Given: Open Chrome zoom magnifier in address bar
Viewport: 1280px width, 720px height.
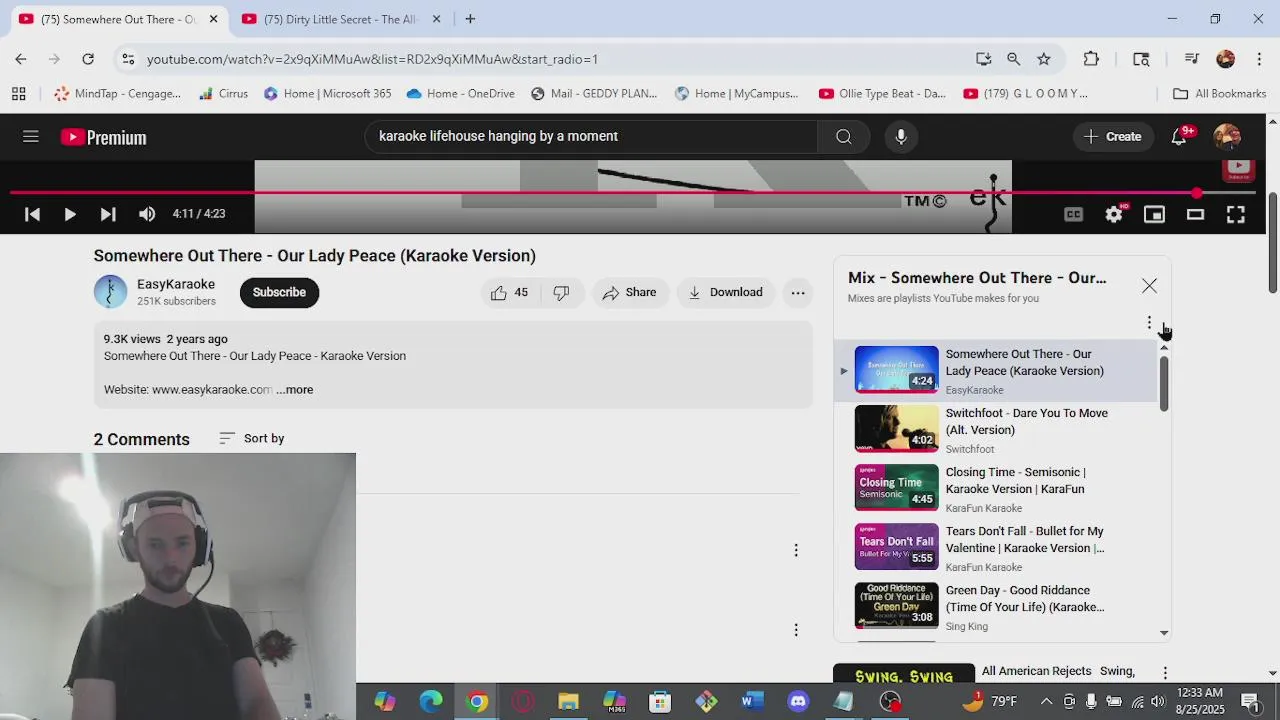Looking at the screenshot, I should [x=1014, y=59].
